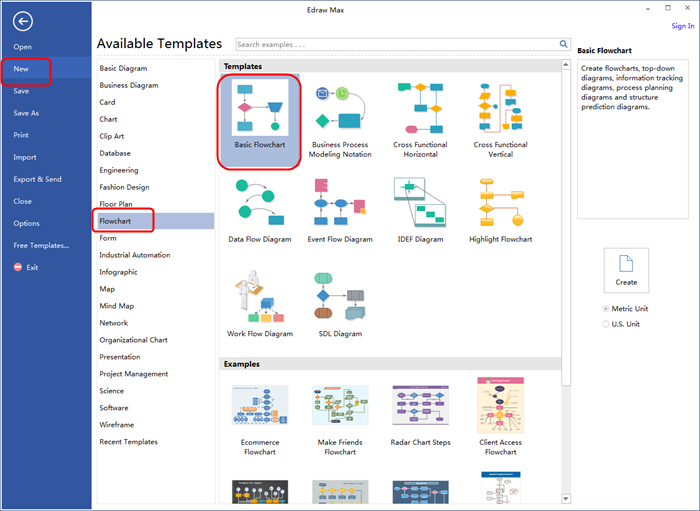This screenshot has height=511, width=700.
Task: Select Network category
Action: click(x=113, y=323)
